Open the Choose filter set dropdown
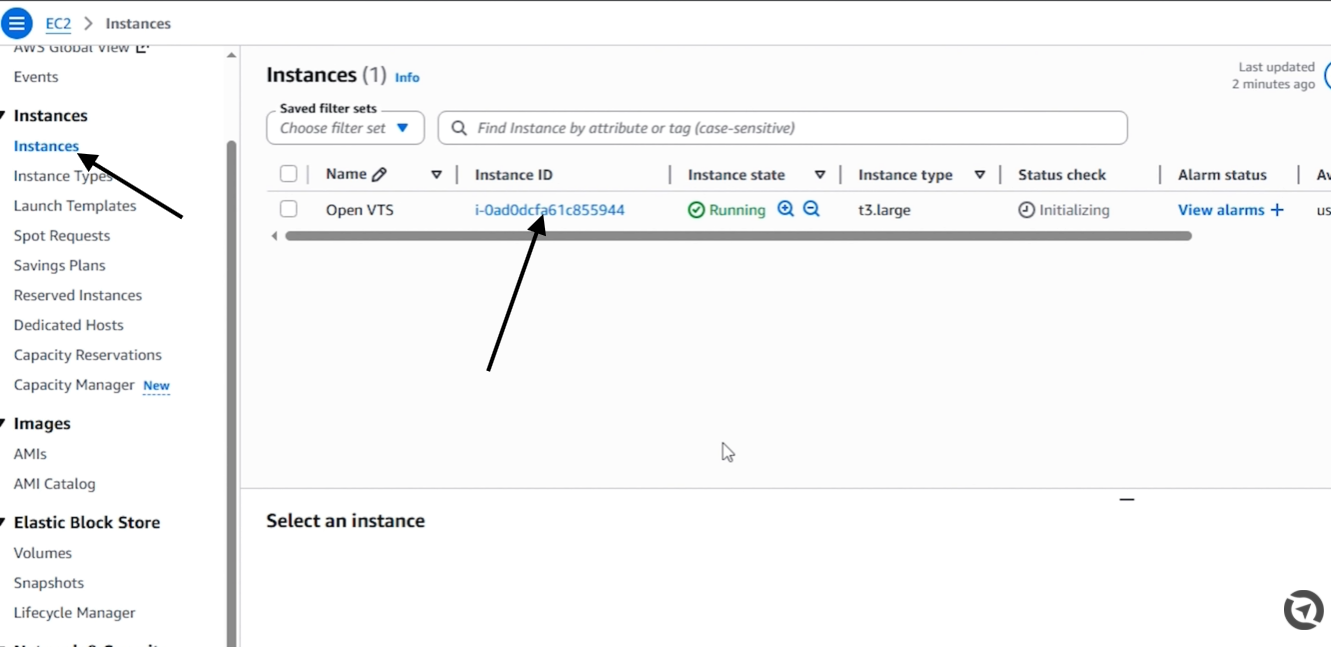This screenshot has width=1331, height=647. click(346, 128)
